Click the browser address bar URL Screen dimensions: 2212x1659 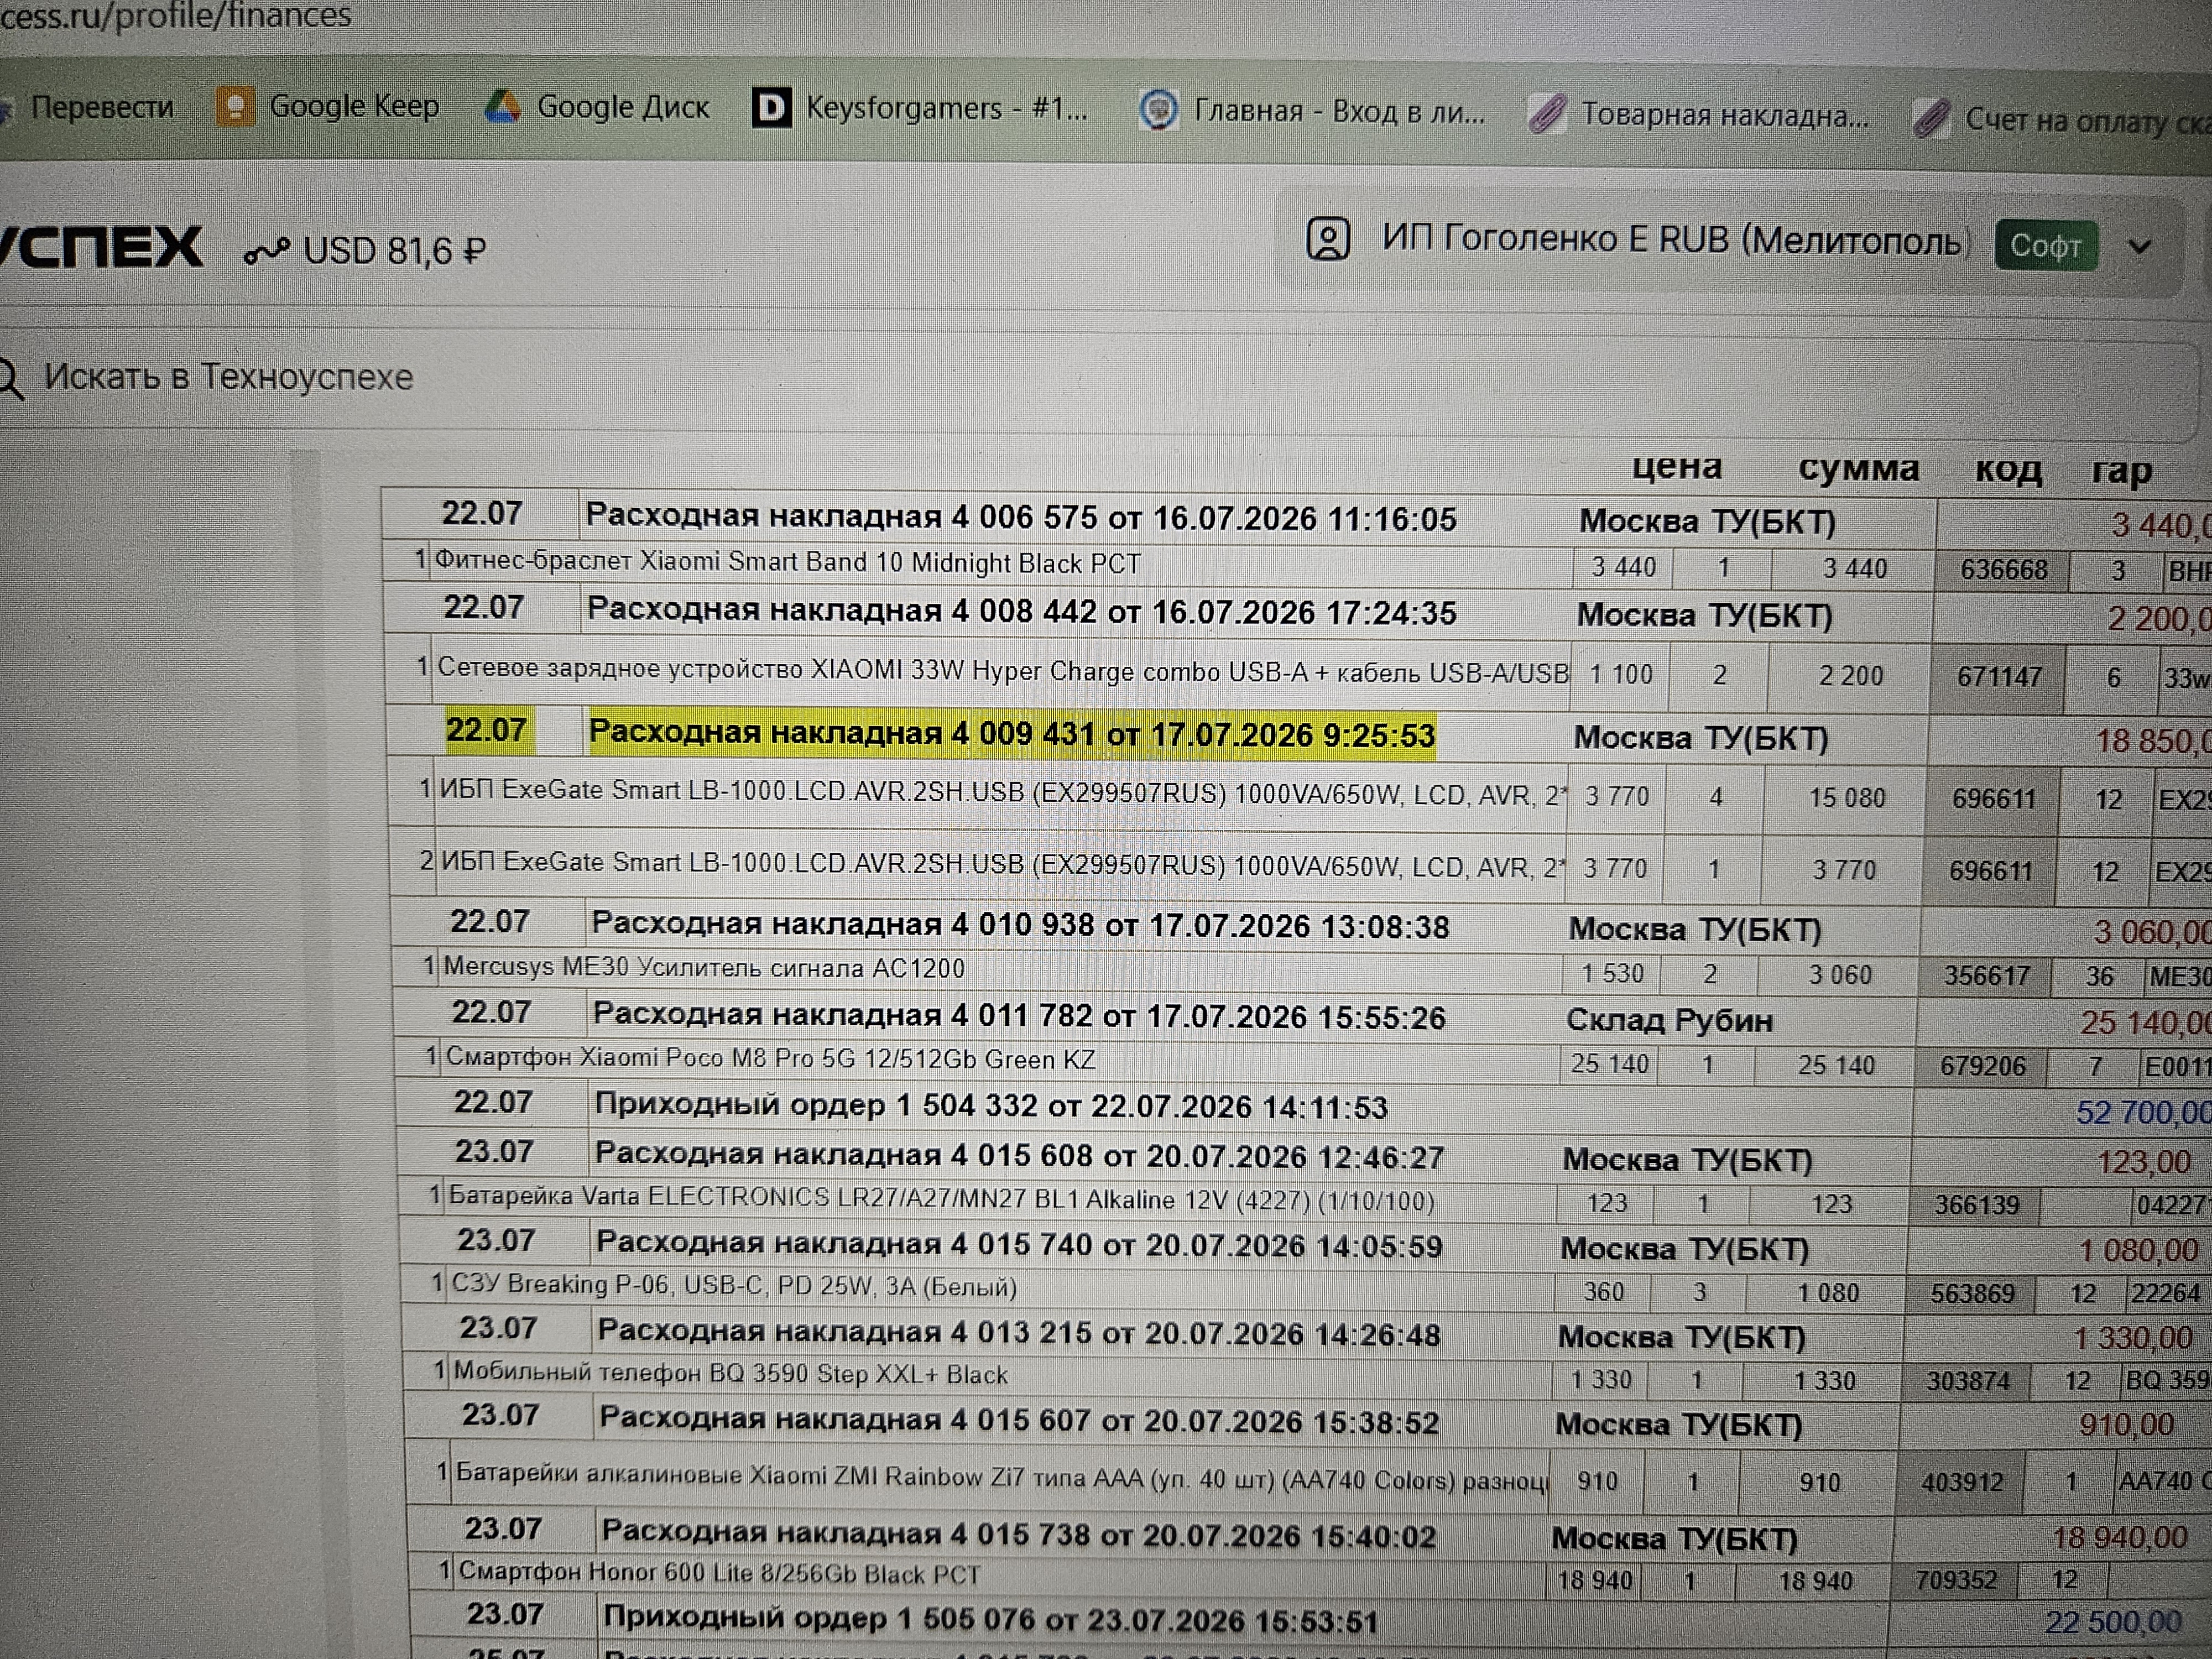click(x=176, y=15)
